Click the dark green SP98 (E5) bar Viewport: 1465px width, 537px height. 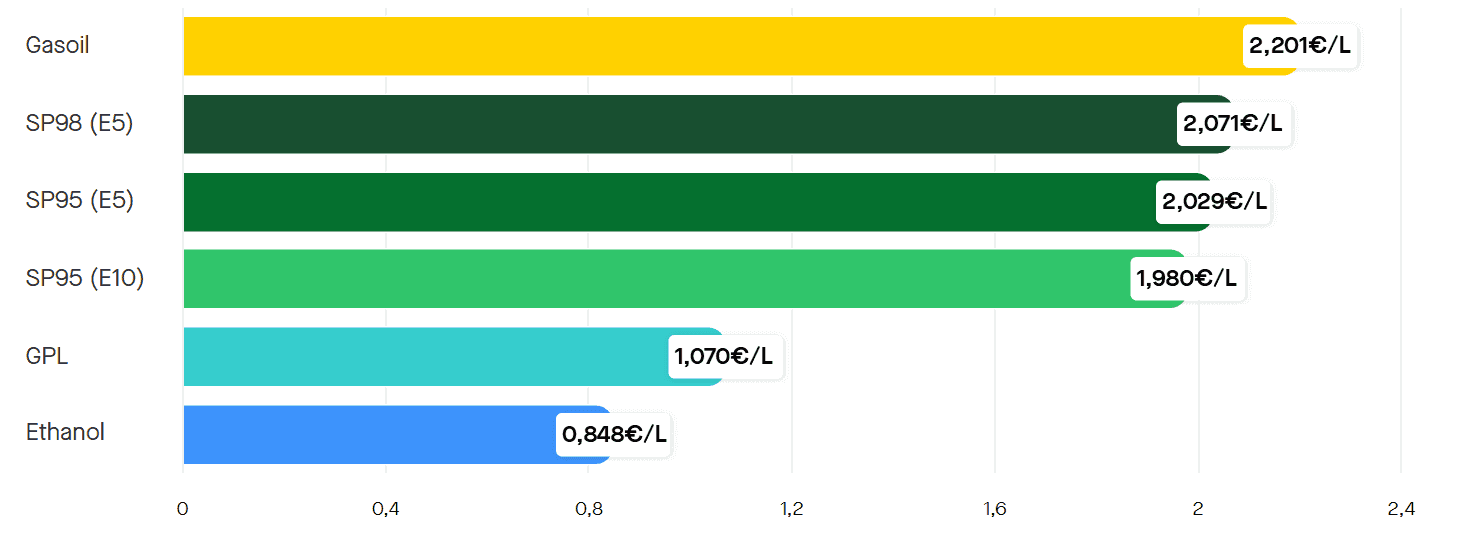[680, 124]
